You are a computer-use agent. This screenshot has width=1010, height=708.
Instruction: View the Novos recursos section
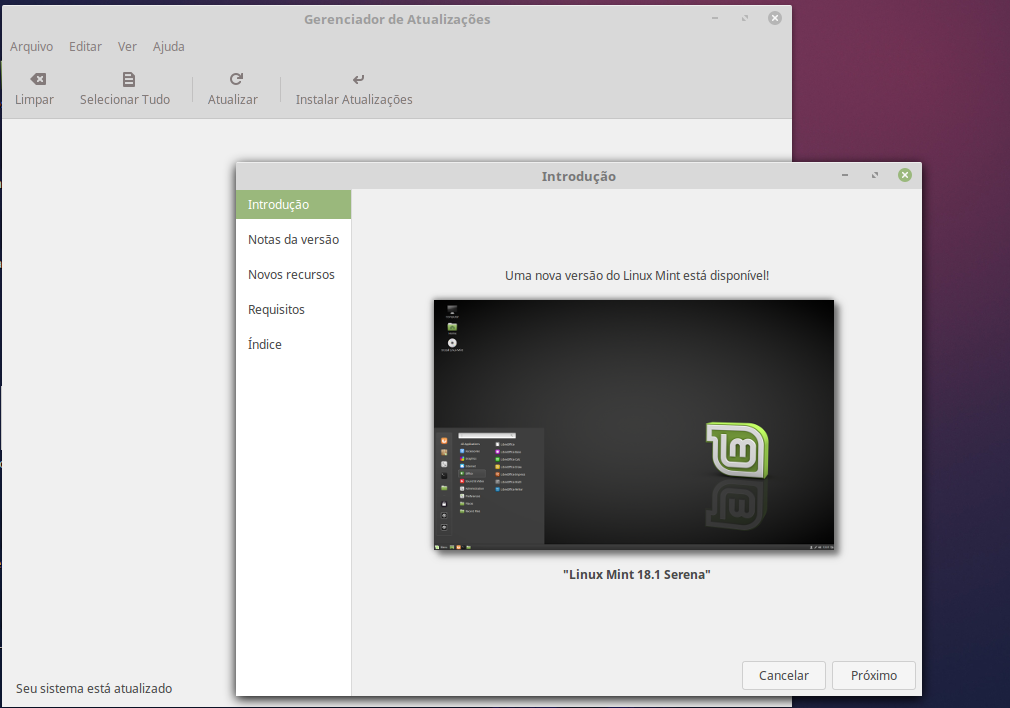pos(293,274)
